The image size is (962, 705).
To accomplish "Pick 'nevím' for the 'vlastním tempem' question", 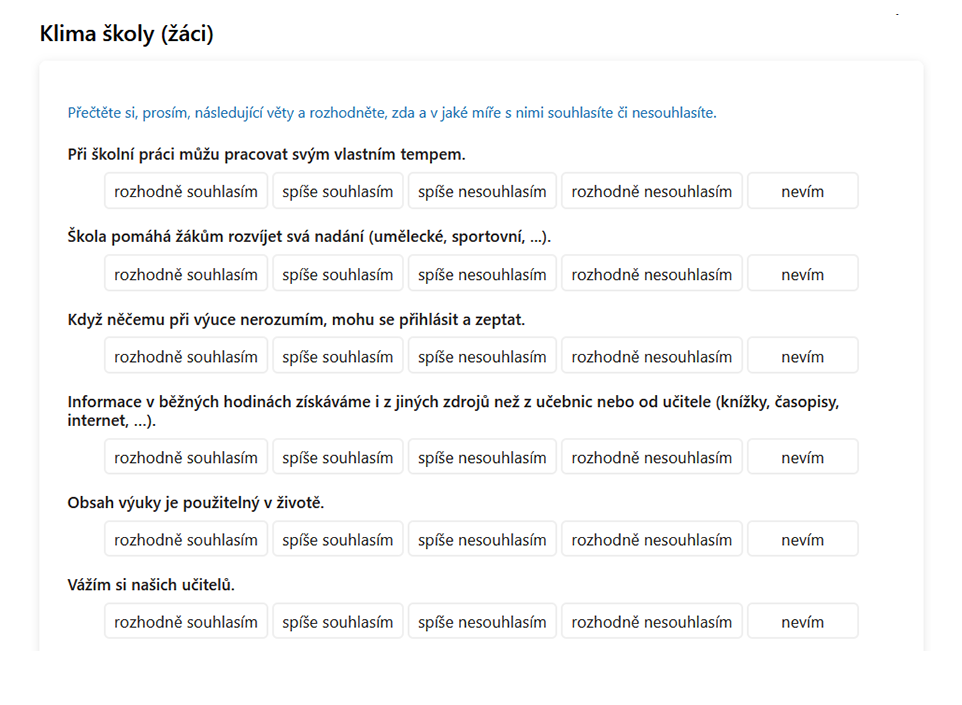I will point(802,191).
